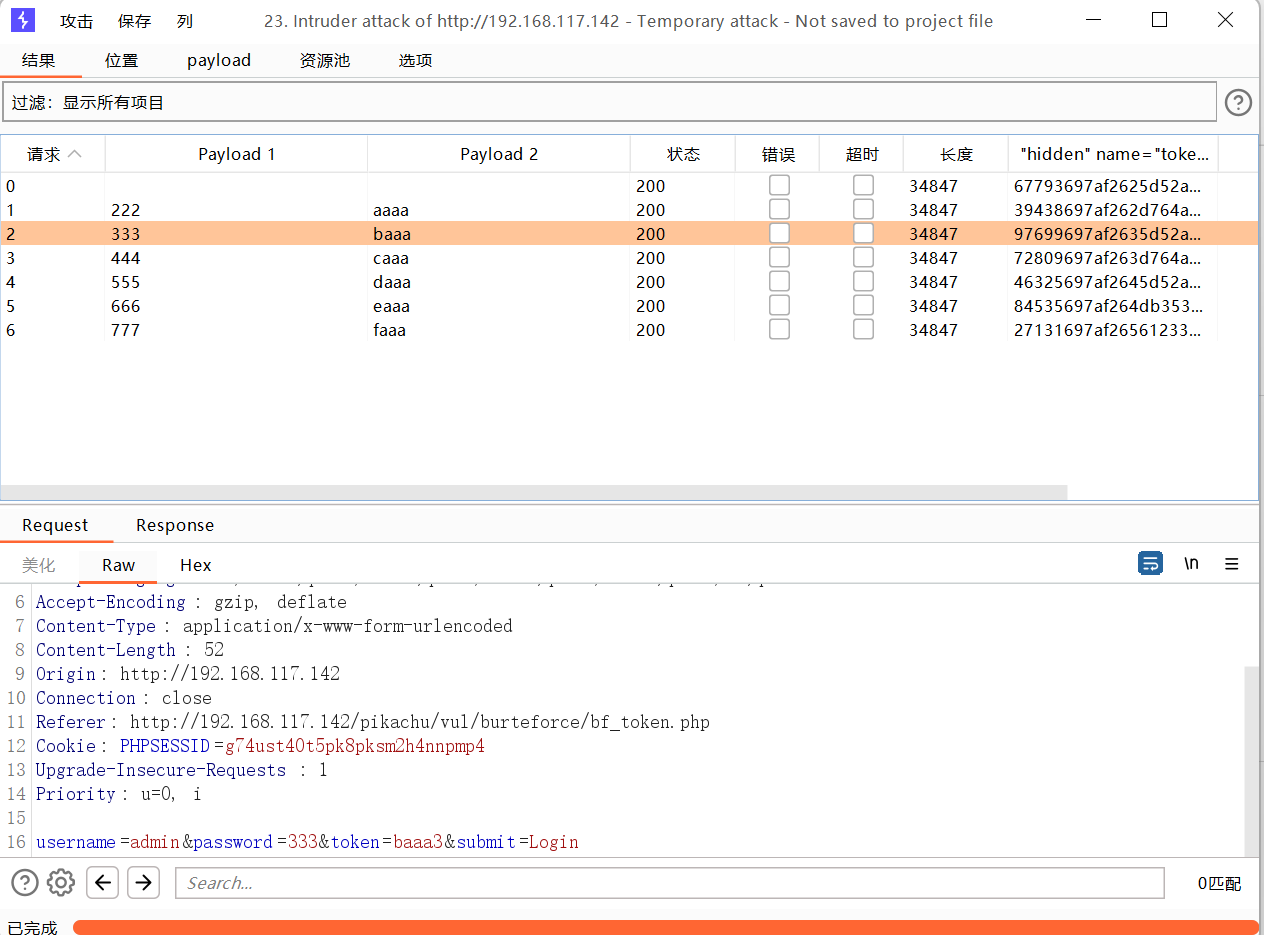Click the search help question mark icon
The width and height of the screenshot is (1264, 935).
25,882
